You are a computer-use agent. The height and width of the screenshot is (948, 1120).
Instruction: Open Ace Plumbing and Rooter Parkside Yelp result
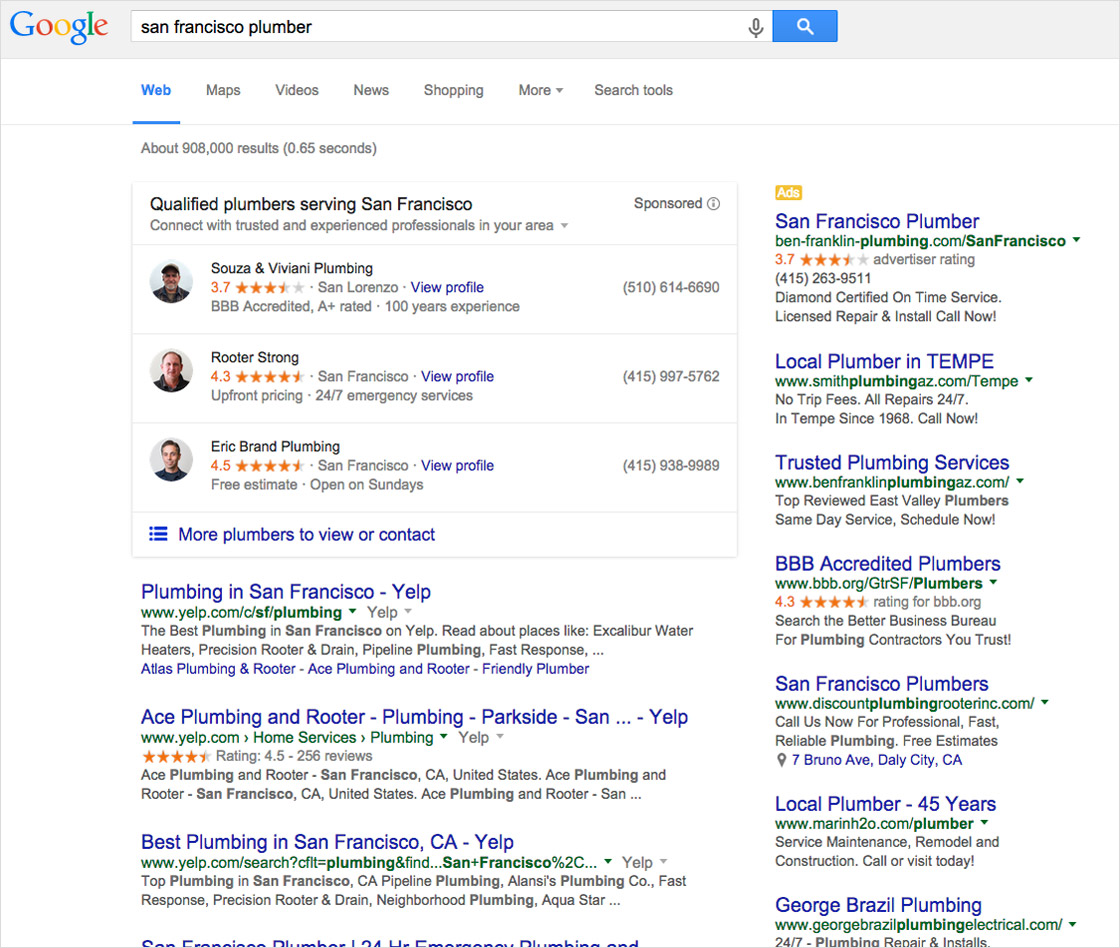coord(414,717)
